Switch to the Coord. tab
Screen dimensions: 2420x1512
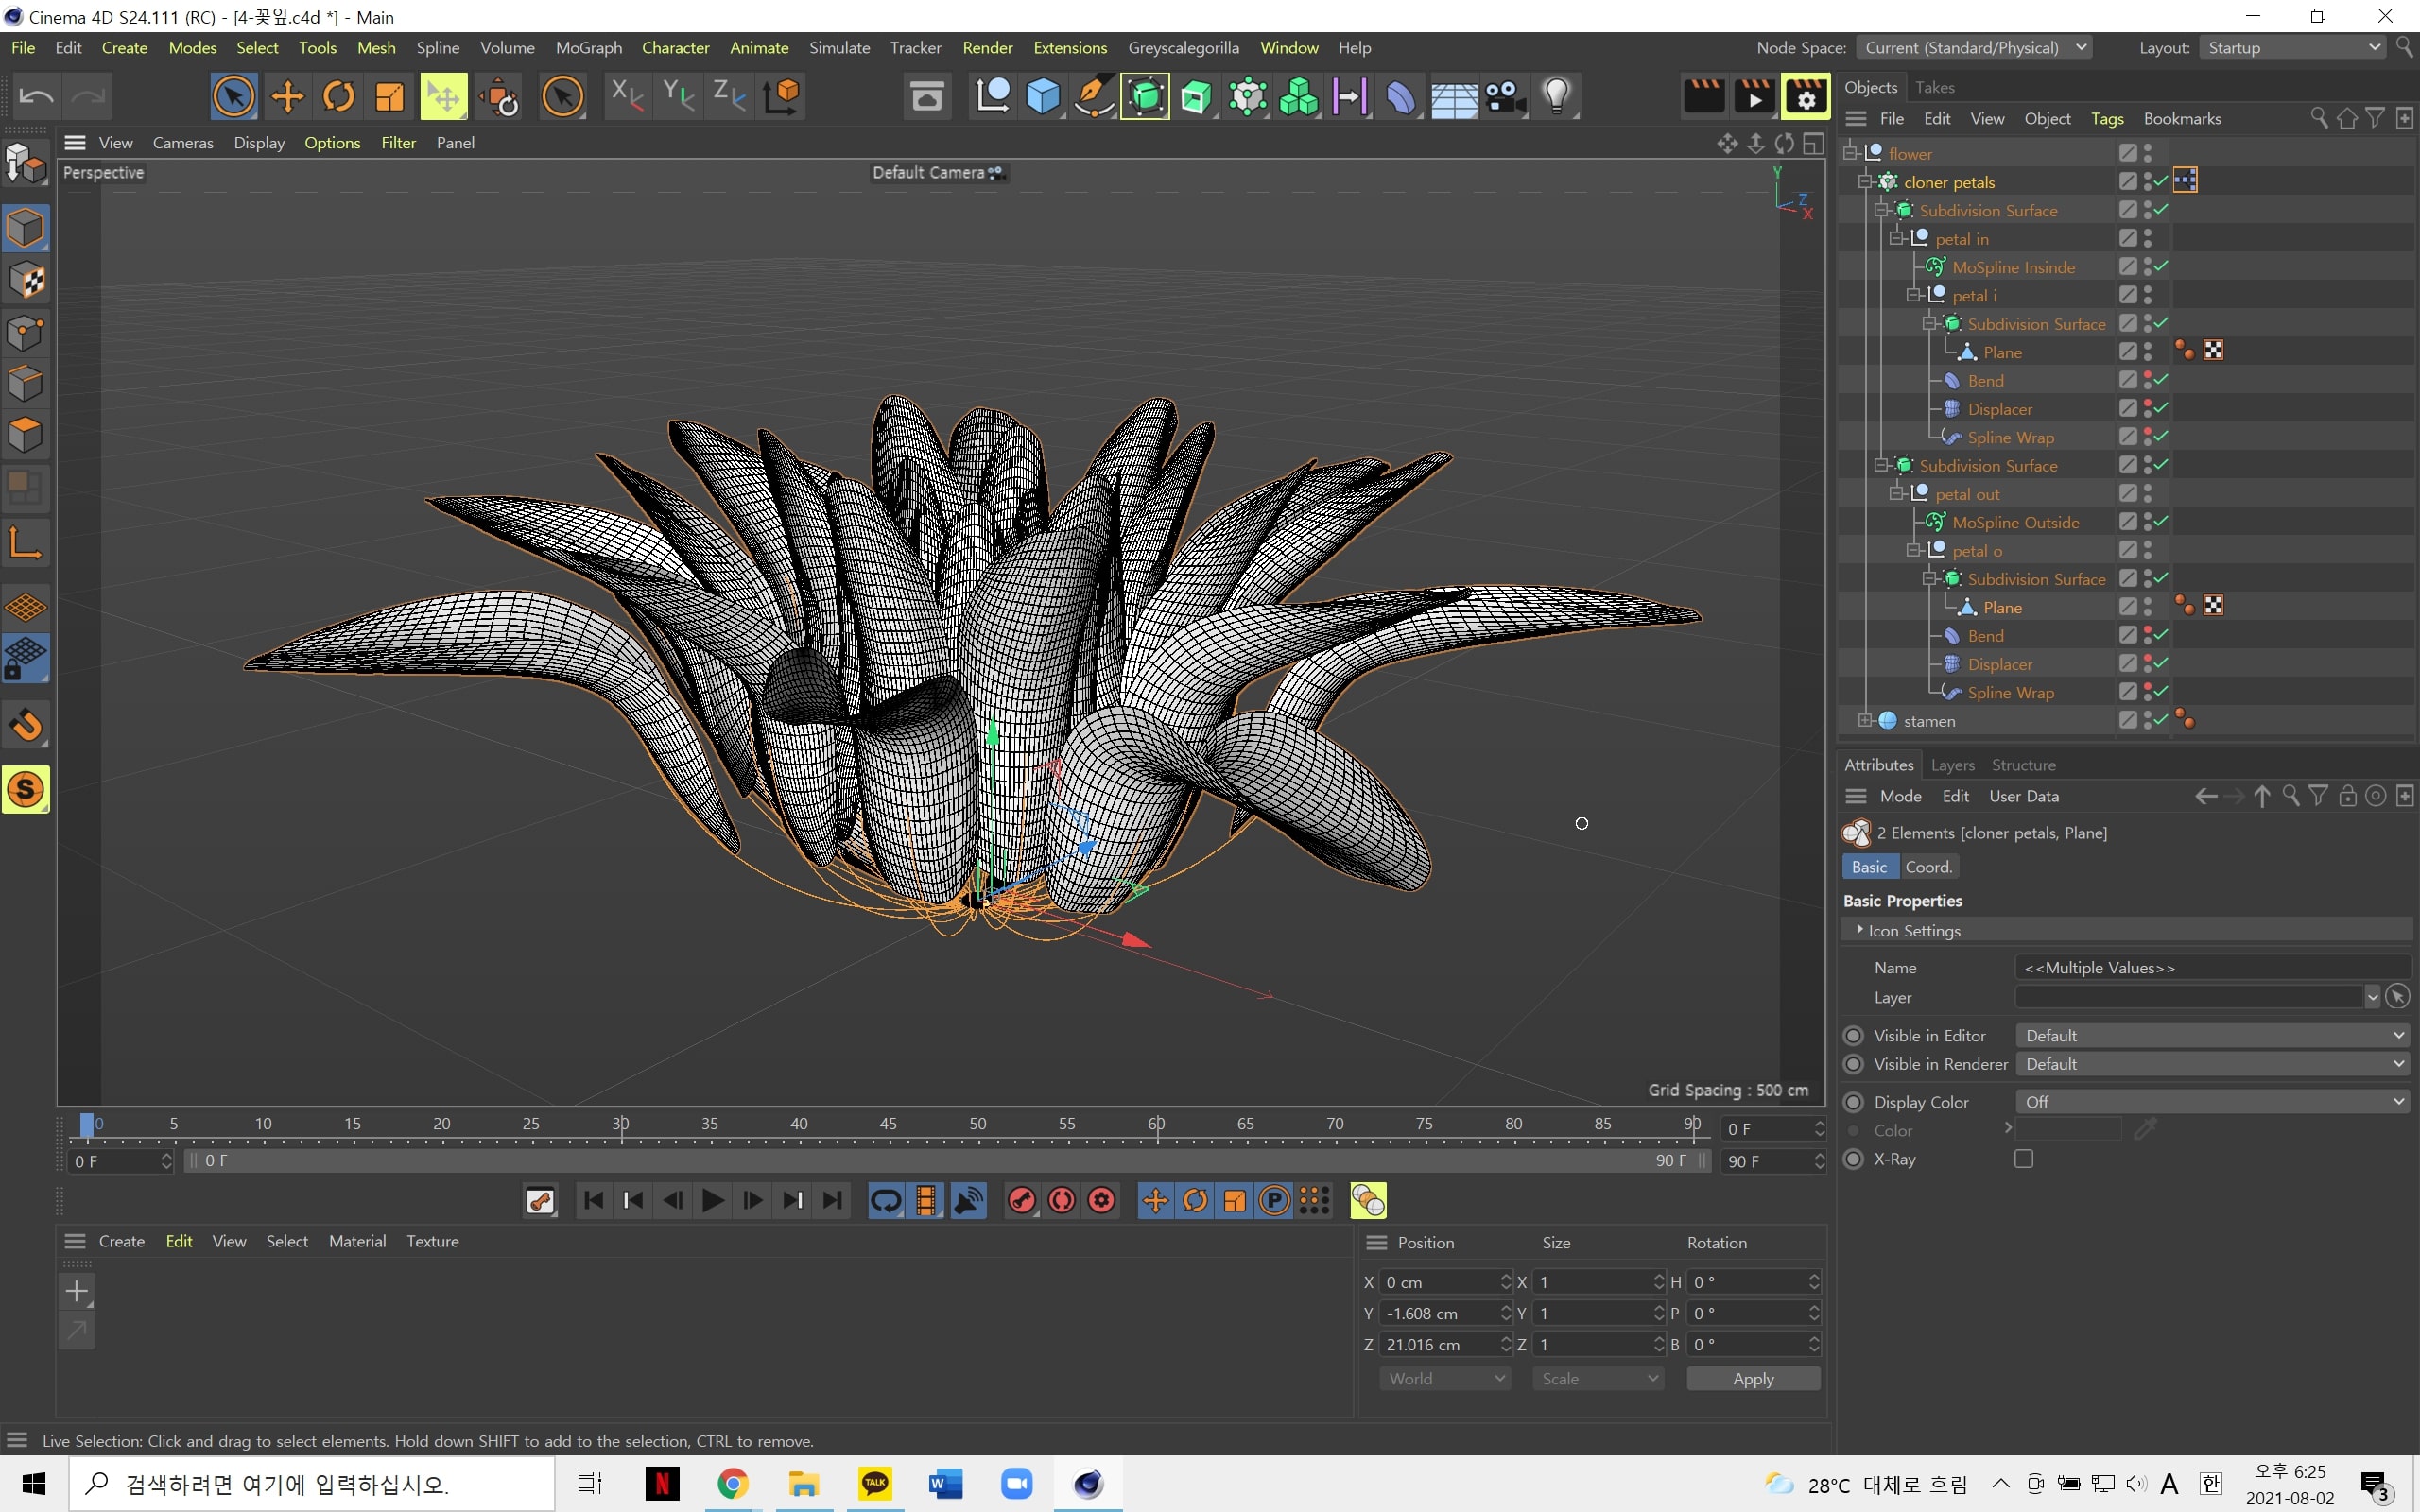click(1927, 867)
